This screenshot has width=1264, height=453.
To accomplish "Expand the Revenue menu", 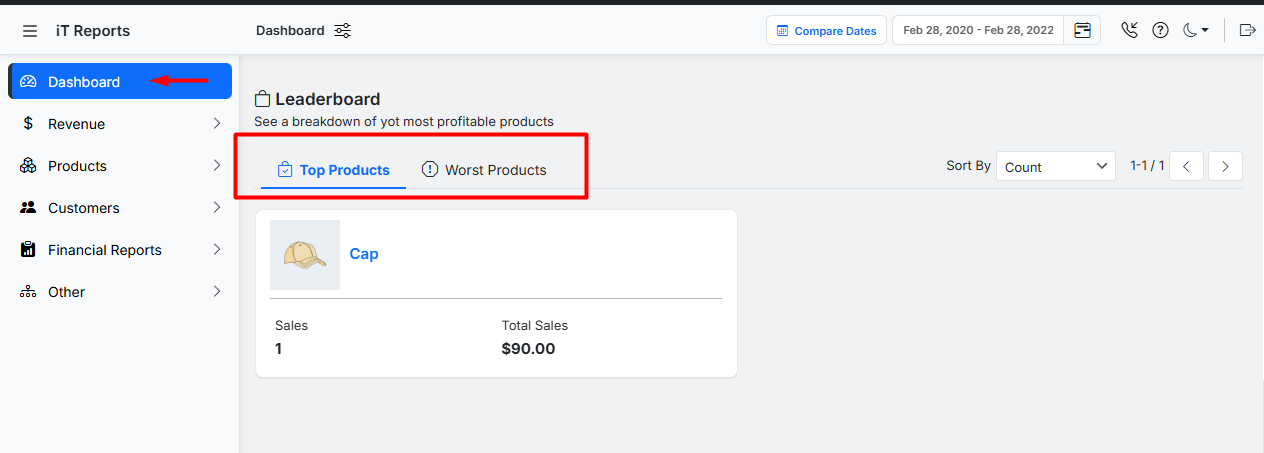I will [x=120, y=124].
